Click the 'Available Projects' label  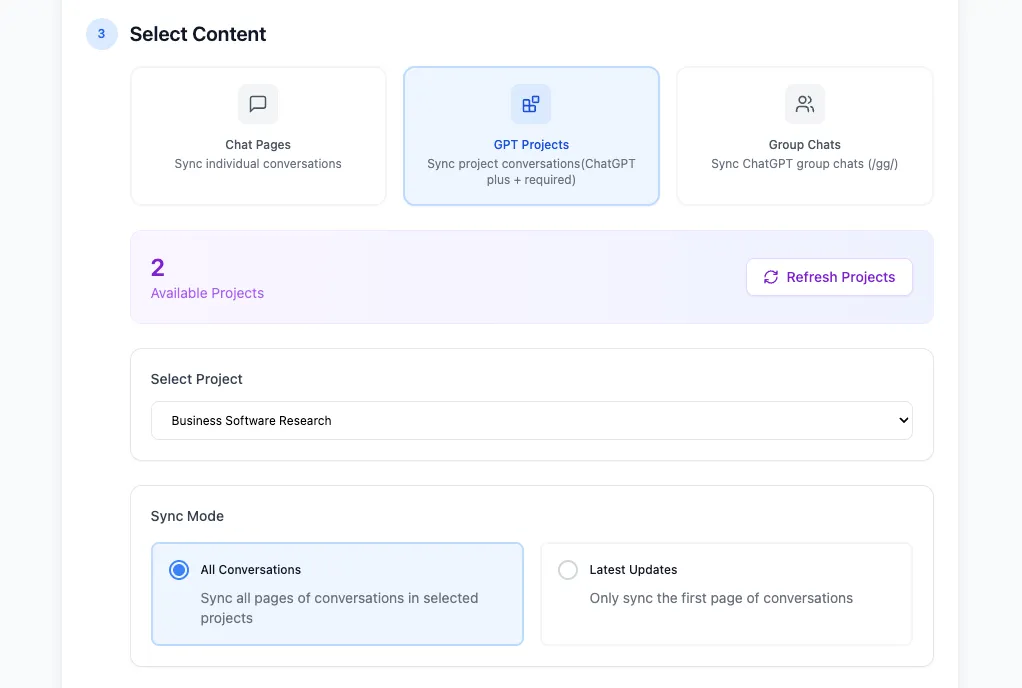point(207,293)
